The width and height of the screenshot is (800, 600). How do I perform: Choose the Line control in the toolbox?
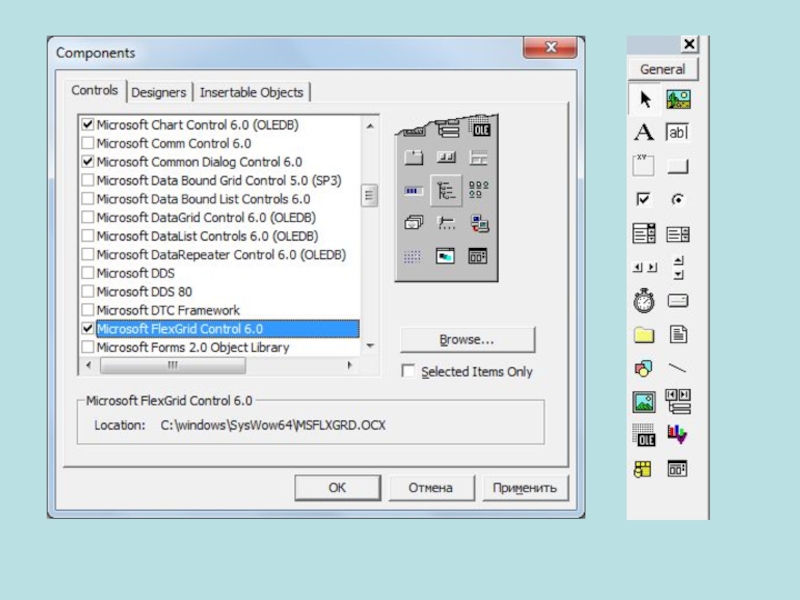[678, 369]
